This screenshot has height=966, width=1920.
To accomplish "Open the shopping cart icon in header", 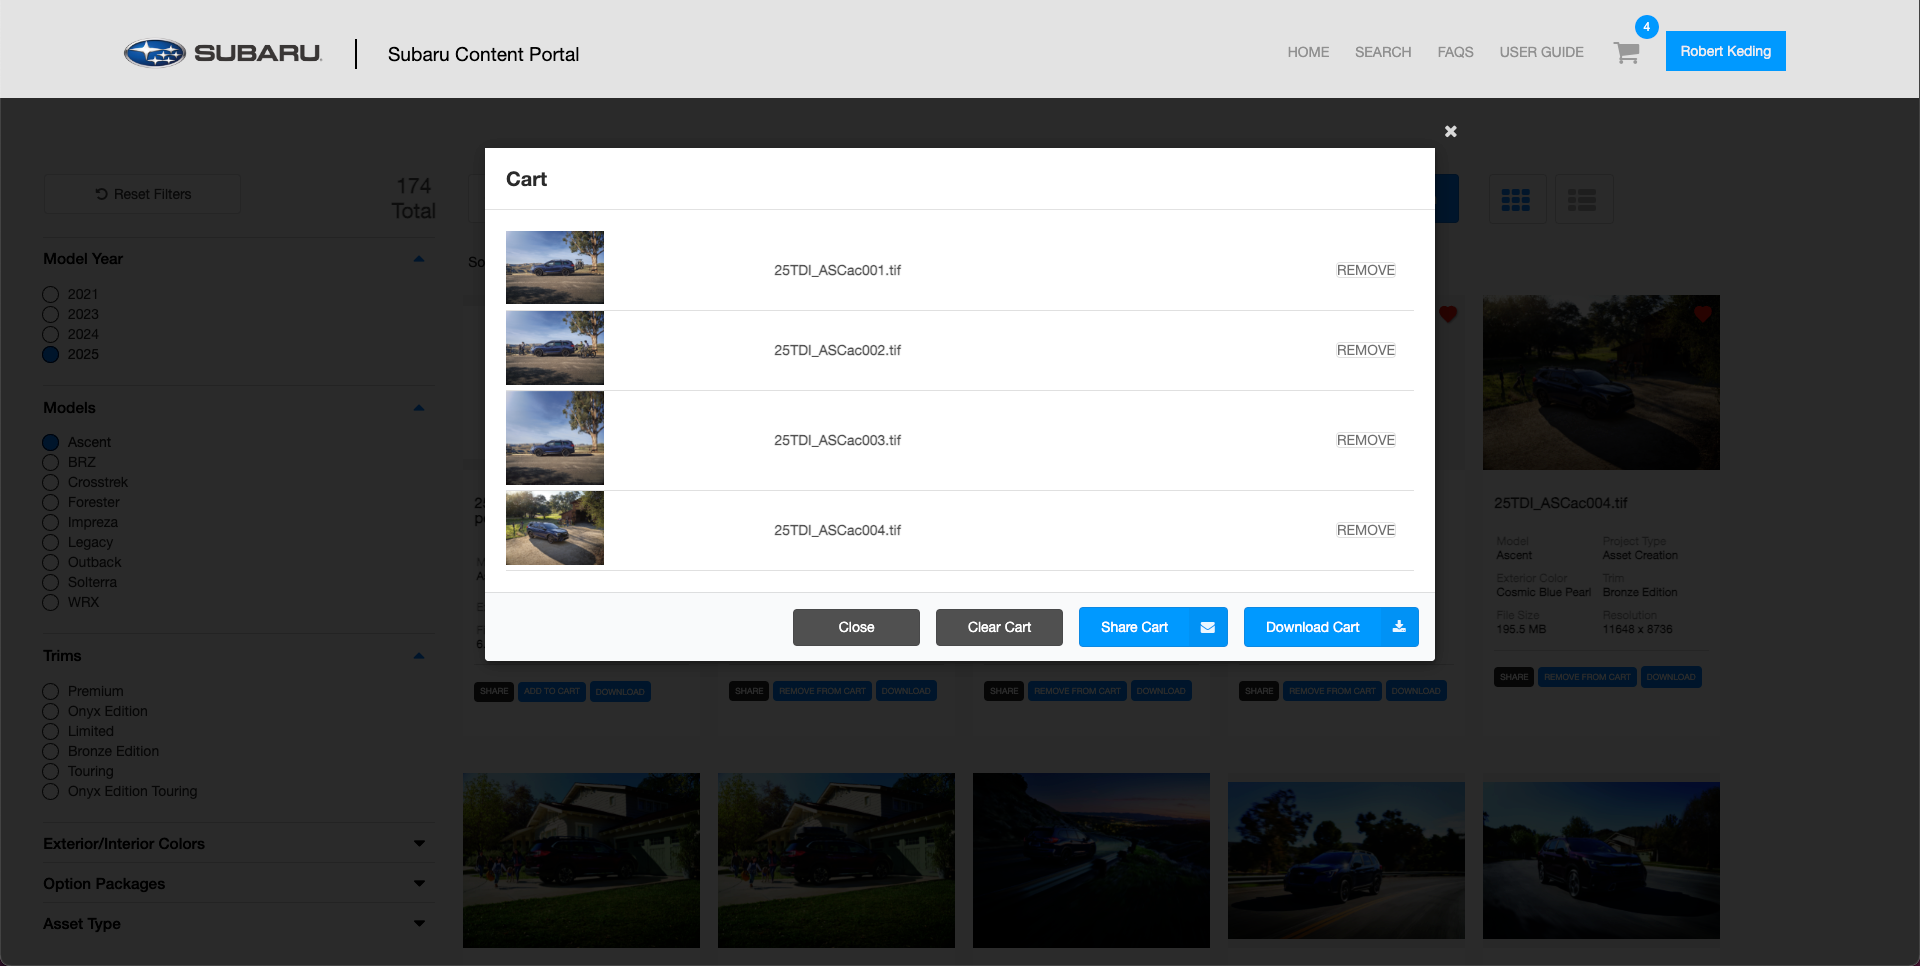I will tap(1626, 53).
